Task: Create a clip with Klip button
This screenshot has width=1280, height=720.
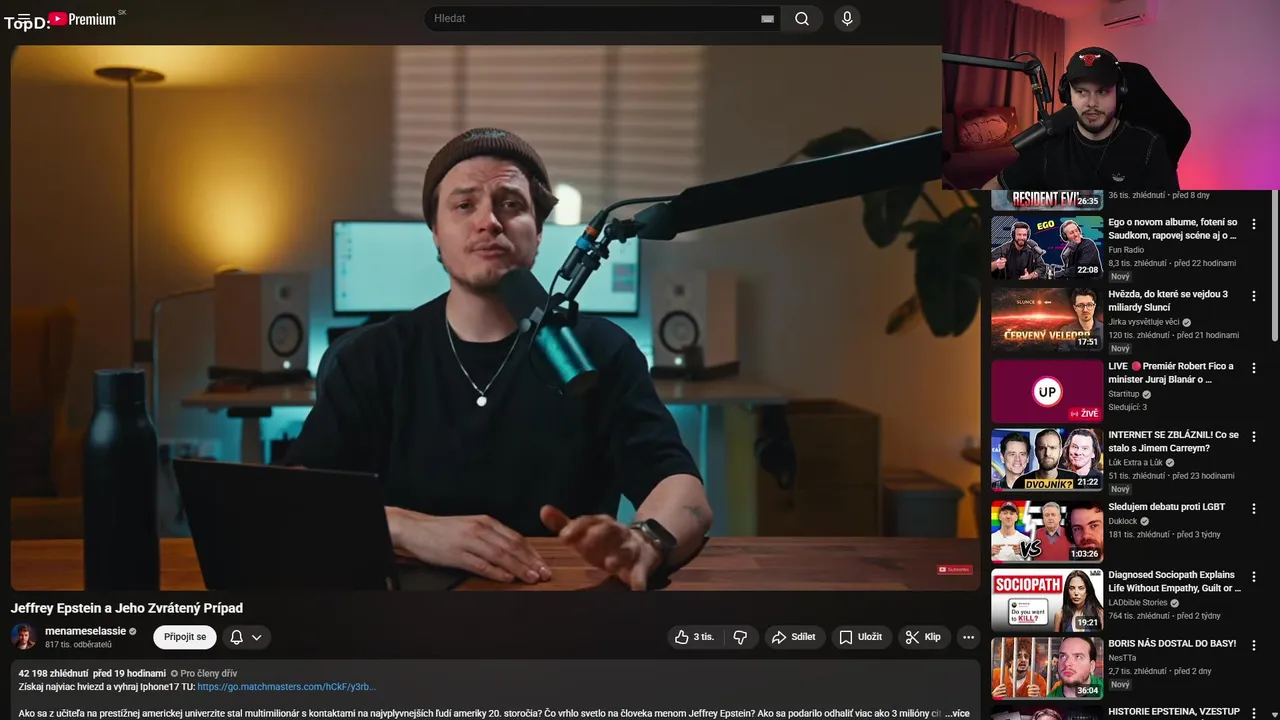Action: pos(923,637)
